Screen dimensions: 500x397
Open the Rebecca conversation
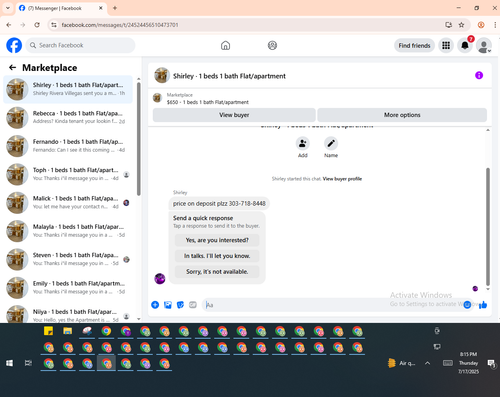click(x=68, y=117)
